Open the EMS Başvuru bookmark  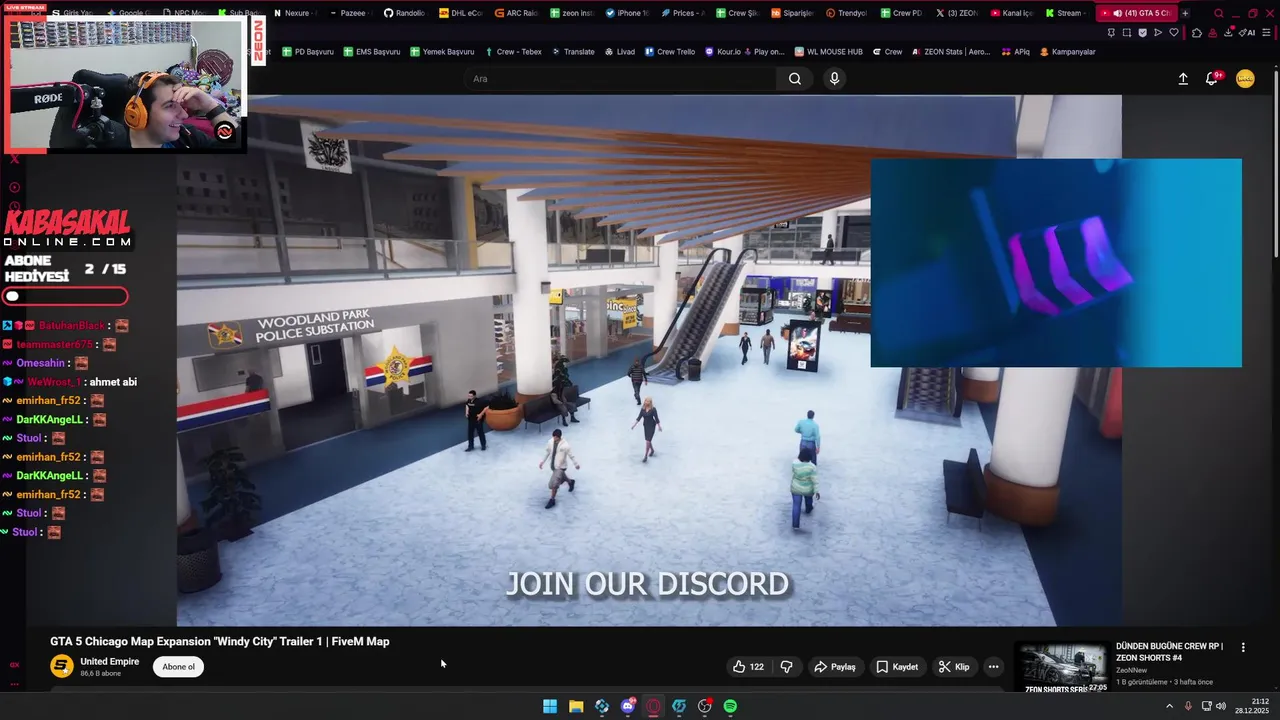pyautogui.click(x=372, y=51)
